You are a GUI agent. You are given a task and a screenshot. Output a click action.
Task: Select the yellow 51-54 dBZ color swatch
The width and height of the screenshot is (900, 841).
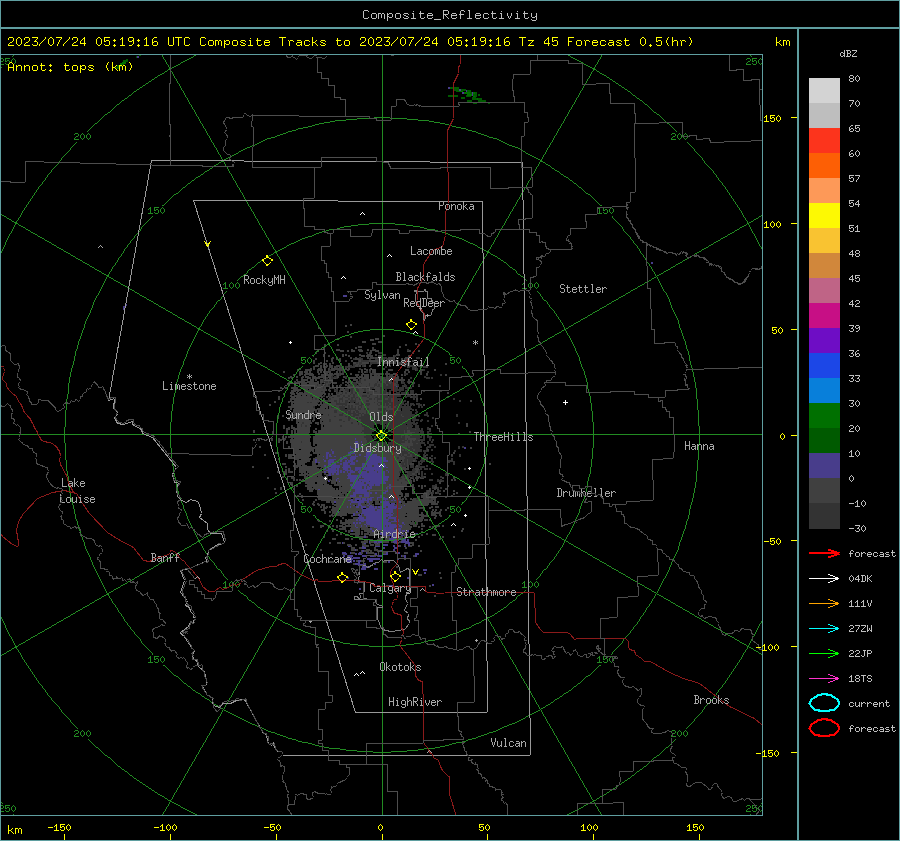[x=824, y=215]
